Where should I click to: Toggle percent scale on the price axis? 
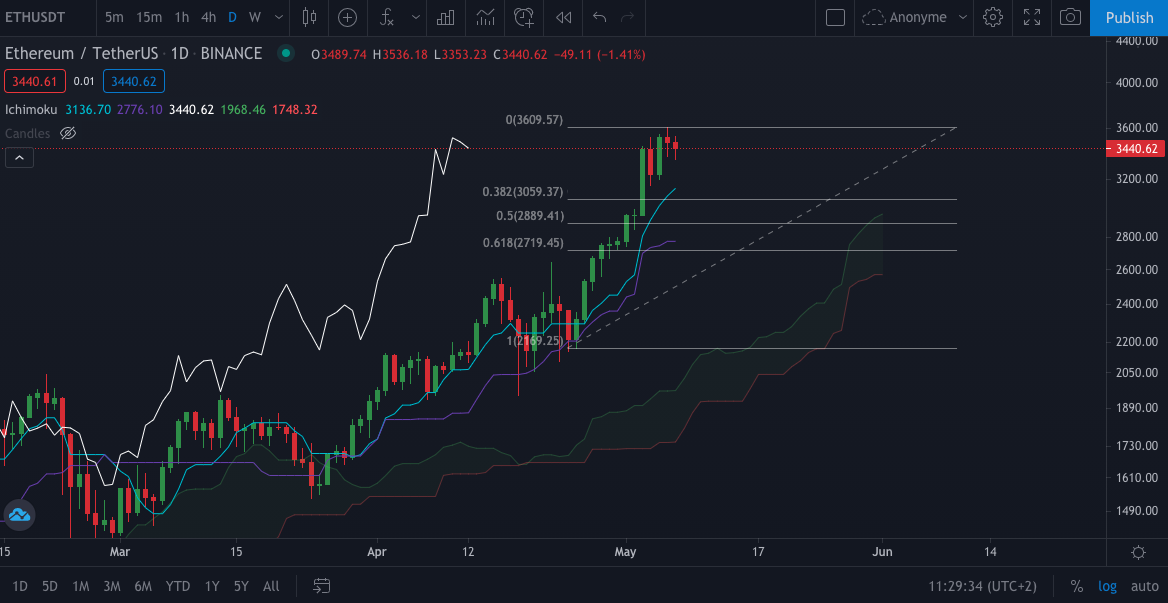[x=1077, y=586]
